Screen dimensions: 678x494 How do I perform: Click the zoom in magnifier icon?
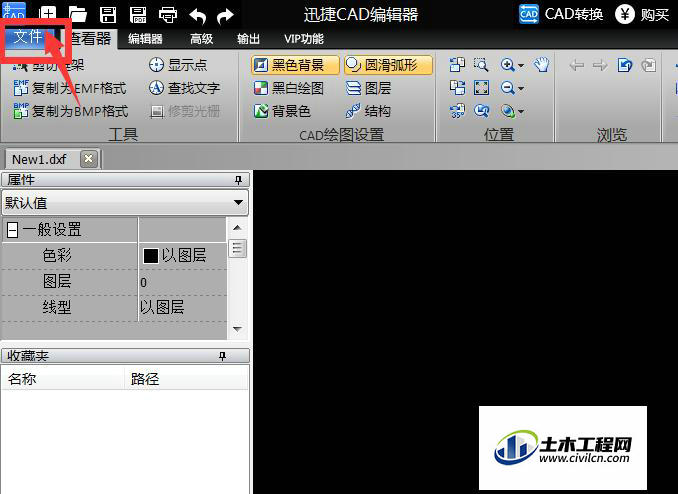(x=507, y=65)
